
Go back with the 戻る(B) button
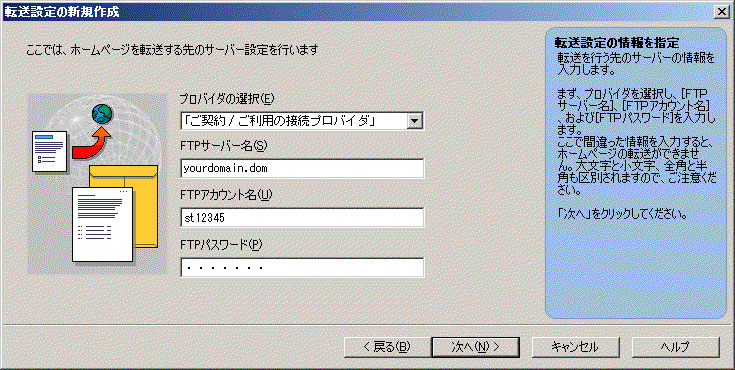pos(386,347)
